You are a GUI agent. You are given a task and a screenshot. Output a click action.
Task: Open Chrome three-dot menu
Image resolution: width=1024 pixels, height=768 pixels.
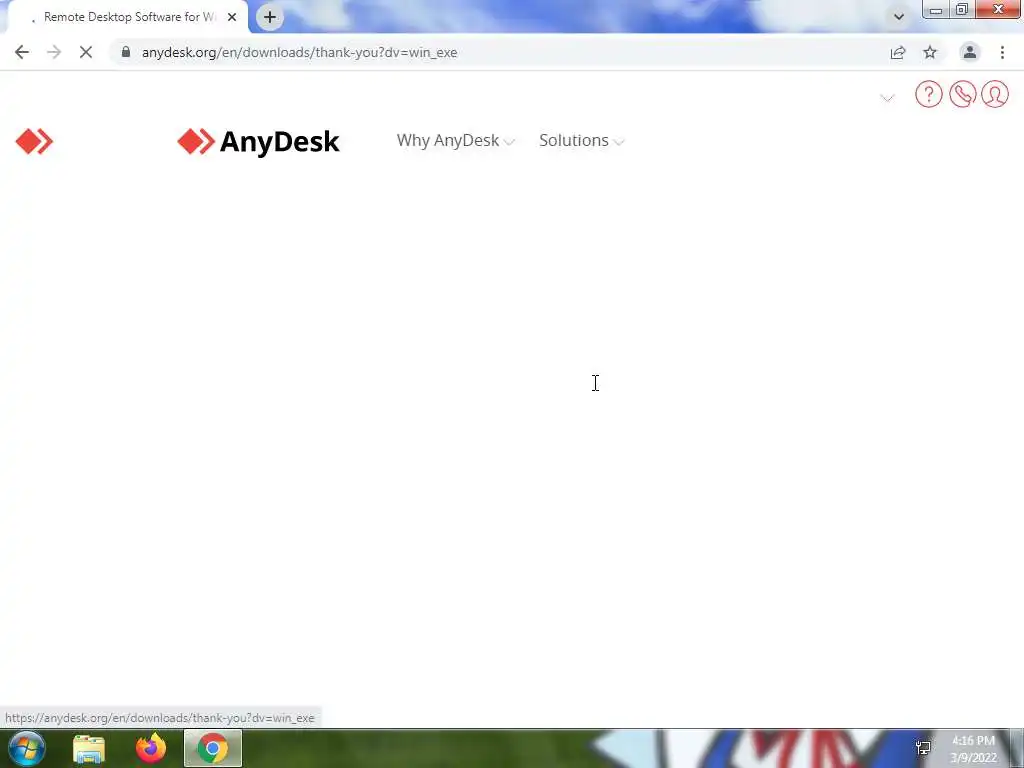click(x=1002, y=52)
